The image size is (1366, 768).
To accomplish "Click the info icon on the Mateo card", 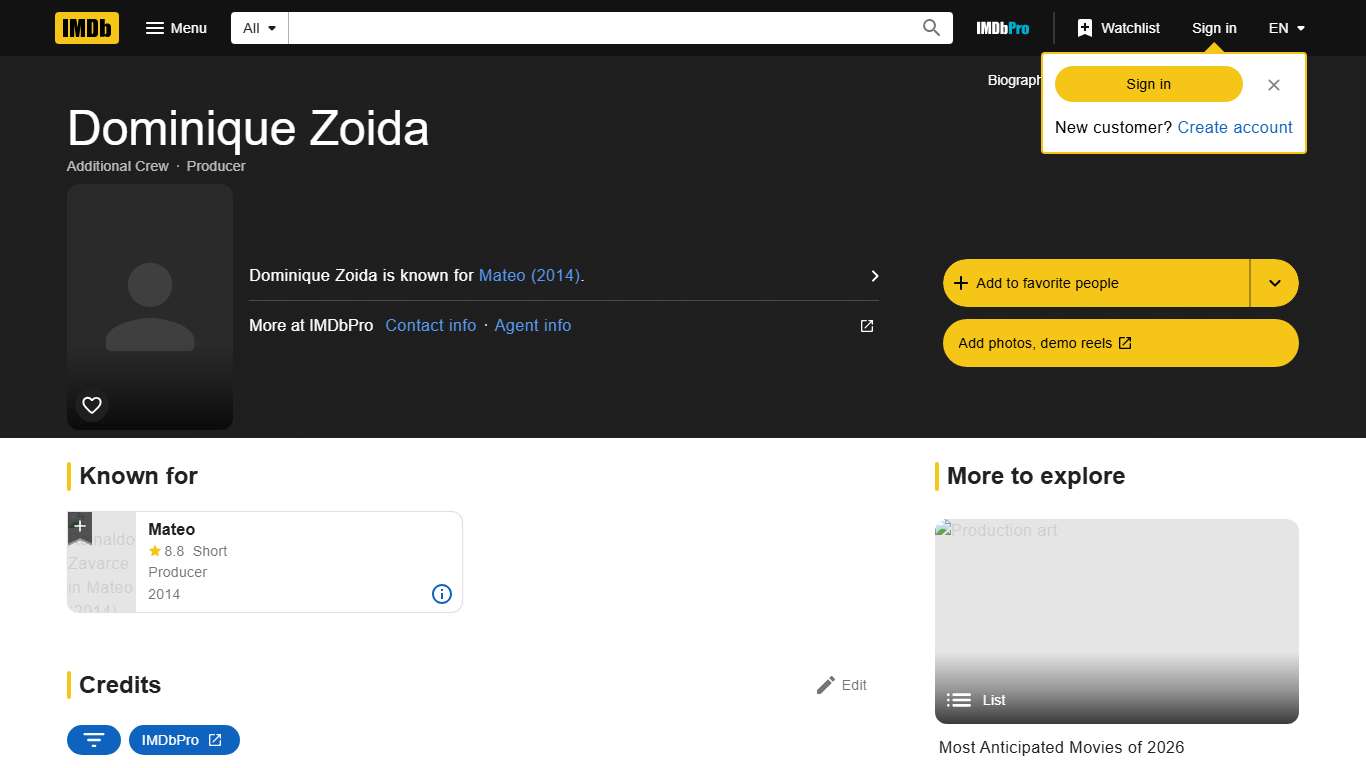I will pyautogui.click(x=441, y=594).
